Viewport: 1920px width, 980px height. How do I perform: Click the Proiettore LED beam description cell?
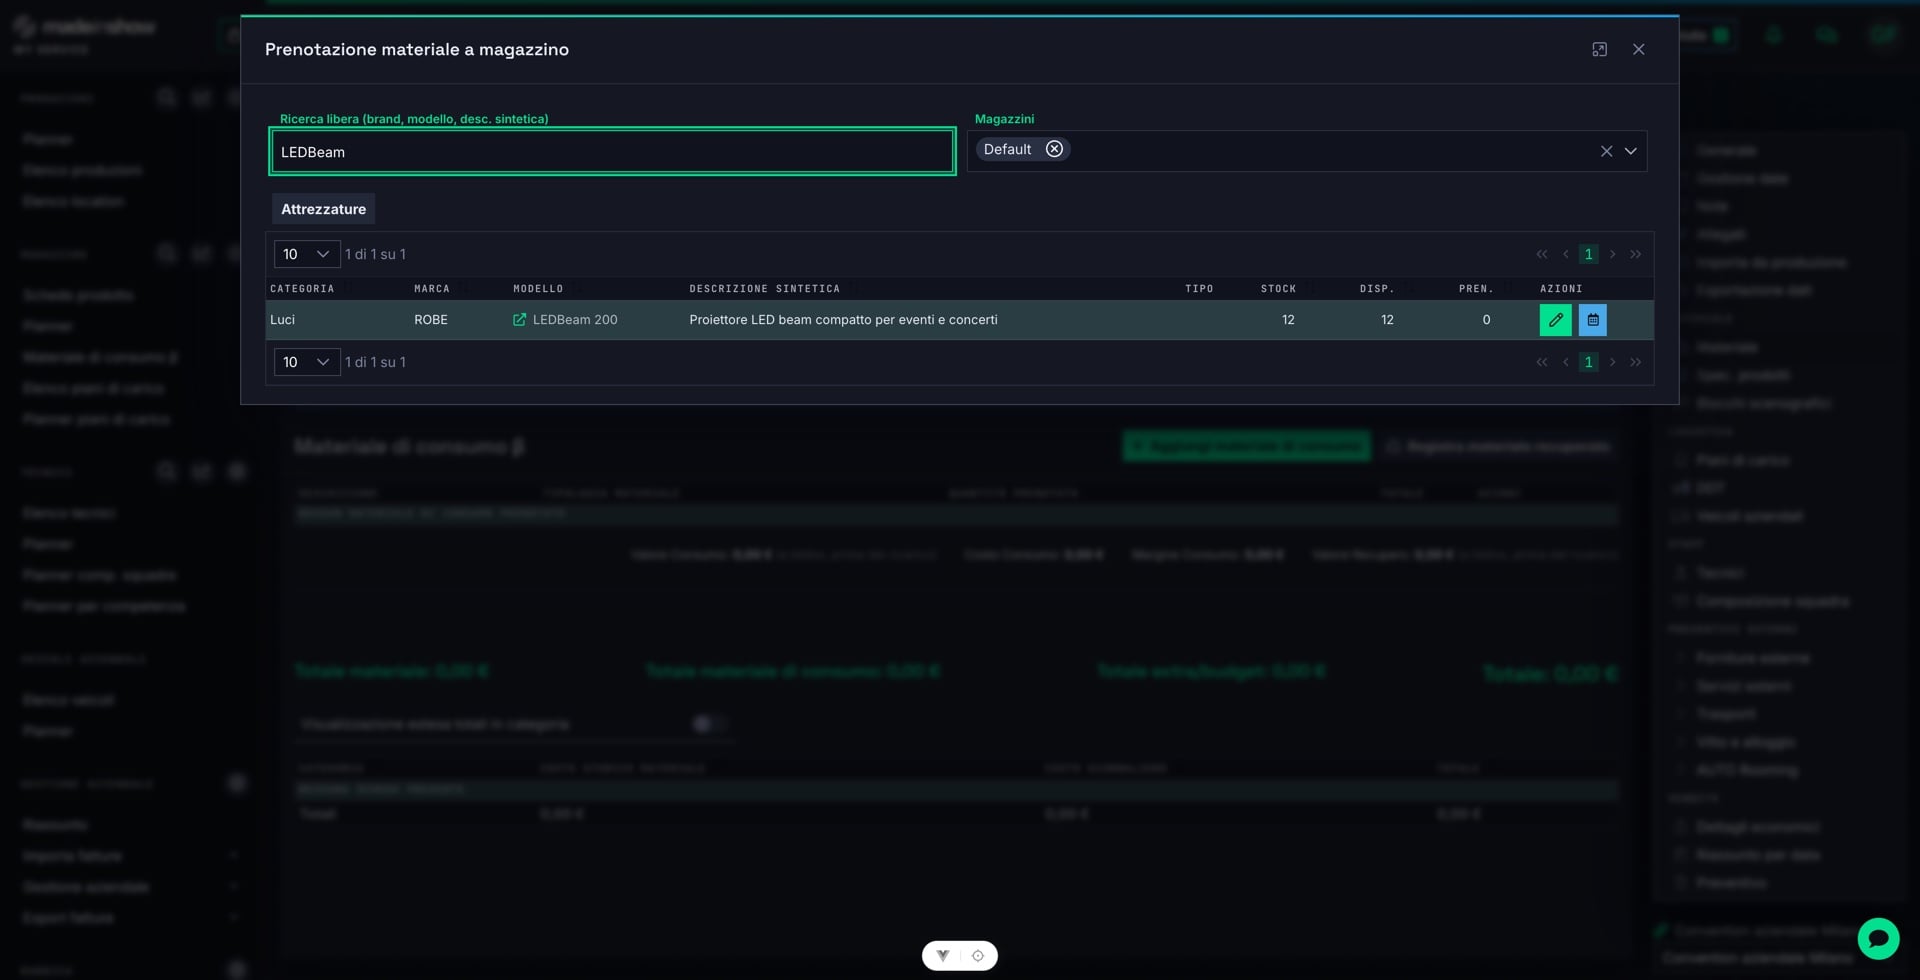point(843,320)
